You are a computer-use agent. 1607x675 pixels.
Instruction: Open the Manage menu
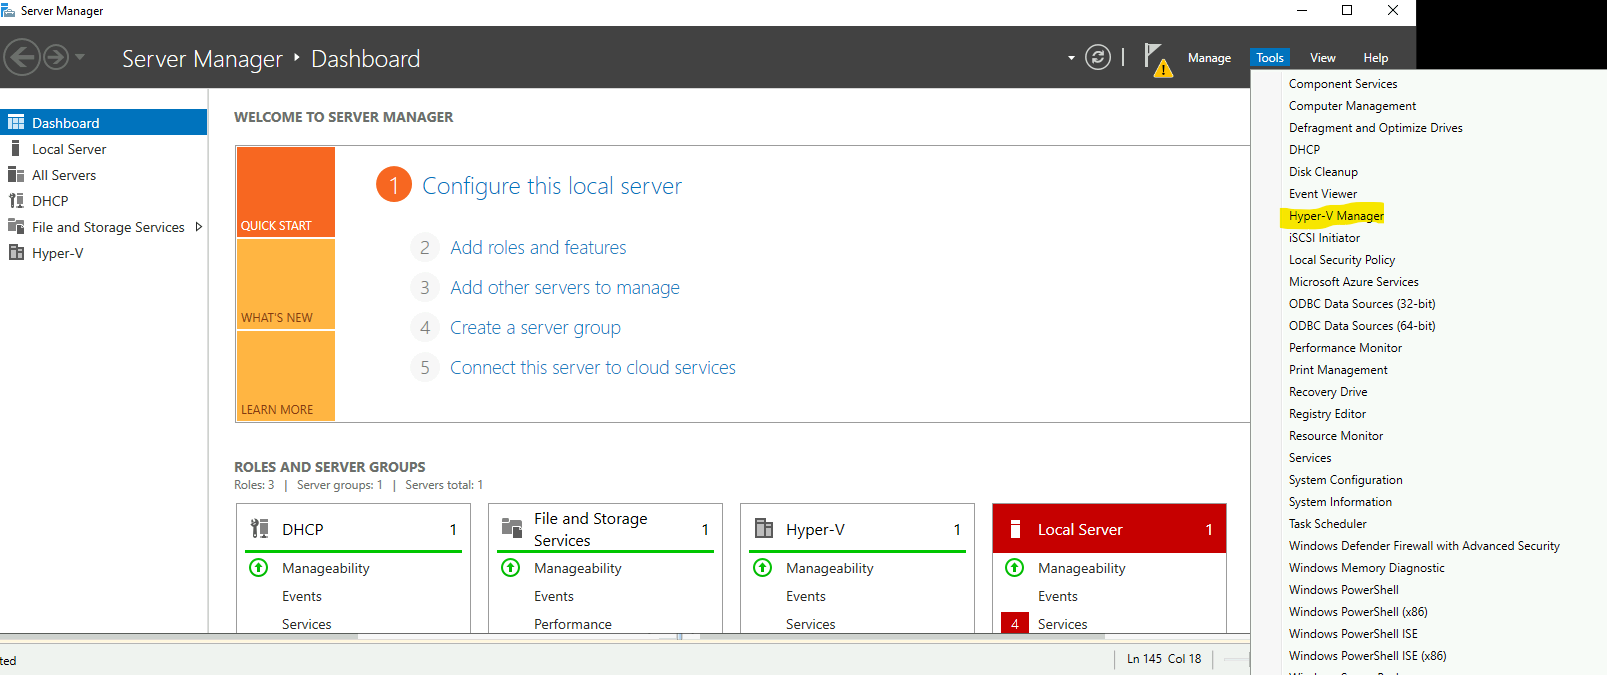(x=1209, y=58)
